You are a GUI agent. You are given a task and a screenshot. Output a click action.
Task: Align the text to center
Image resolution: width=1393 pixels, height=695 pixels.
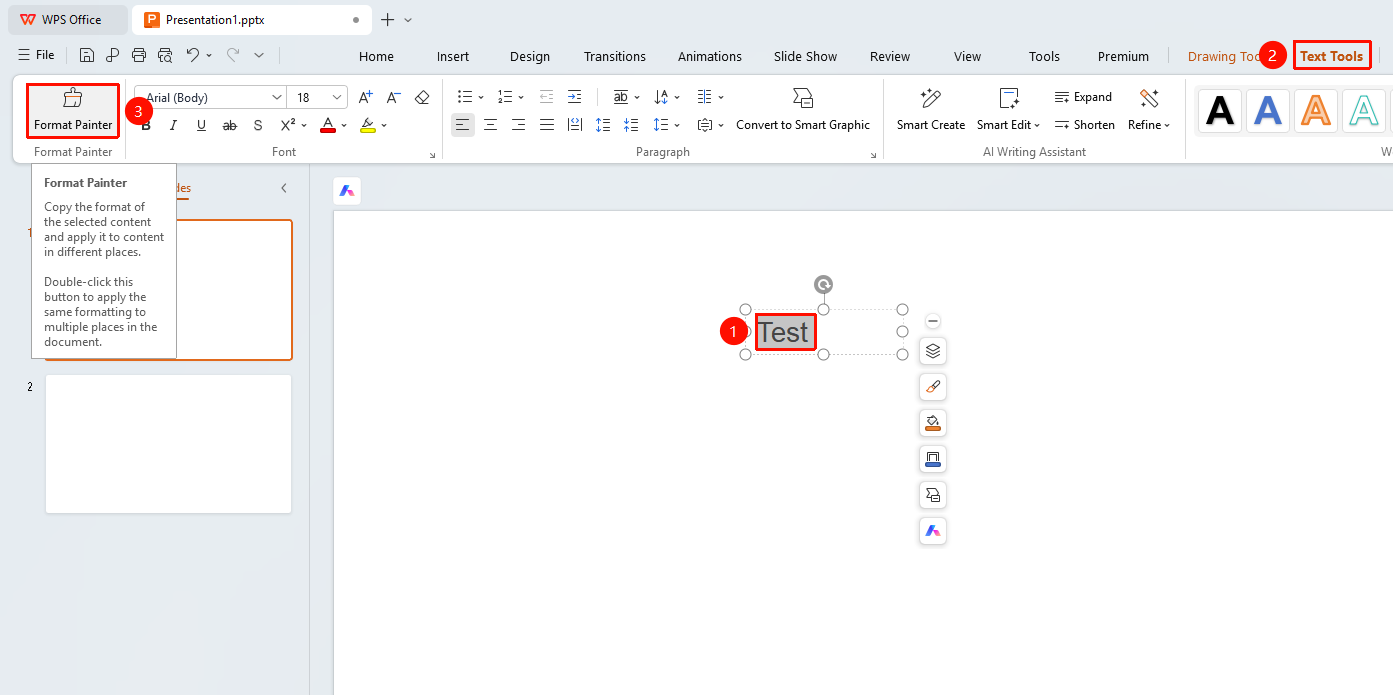click(x=490, y=125)
